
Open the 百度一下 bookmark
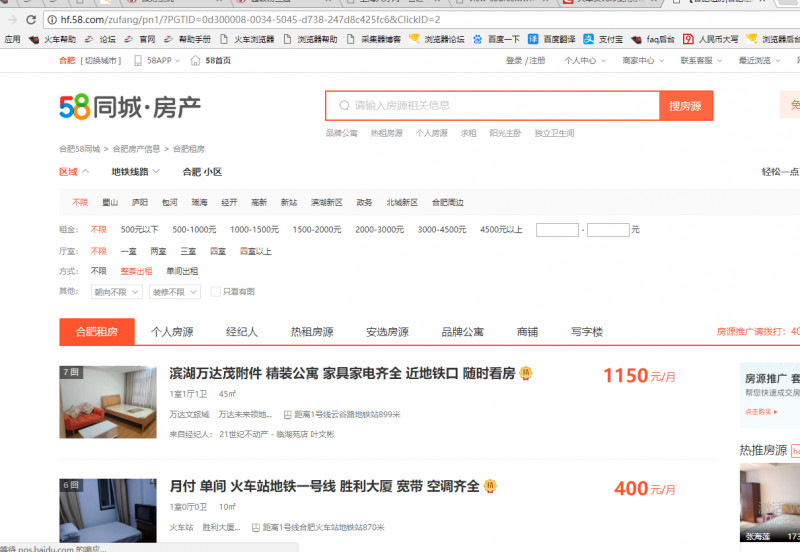pos(496,39)
